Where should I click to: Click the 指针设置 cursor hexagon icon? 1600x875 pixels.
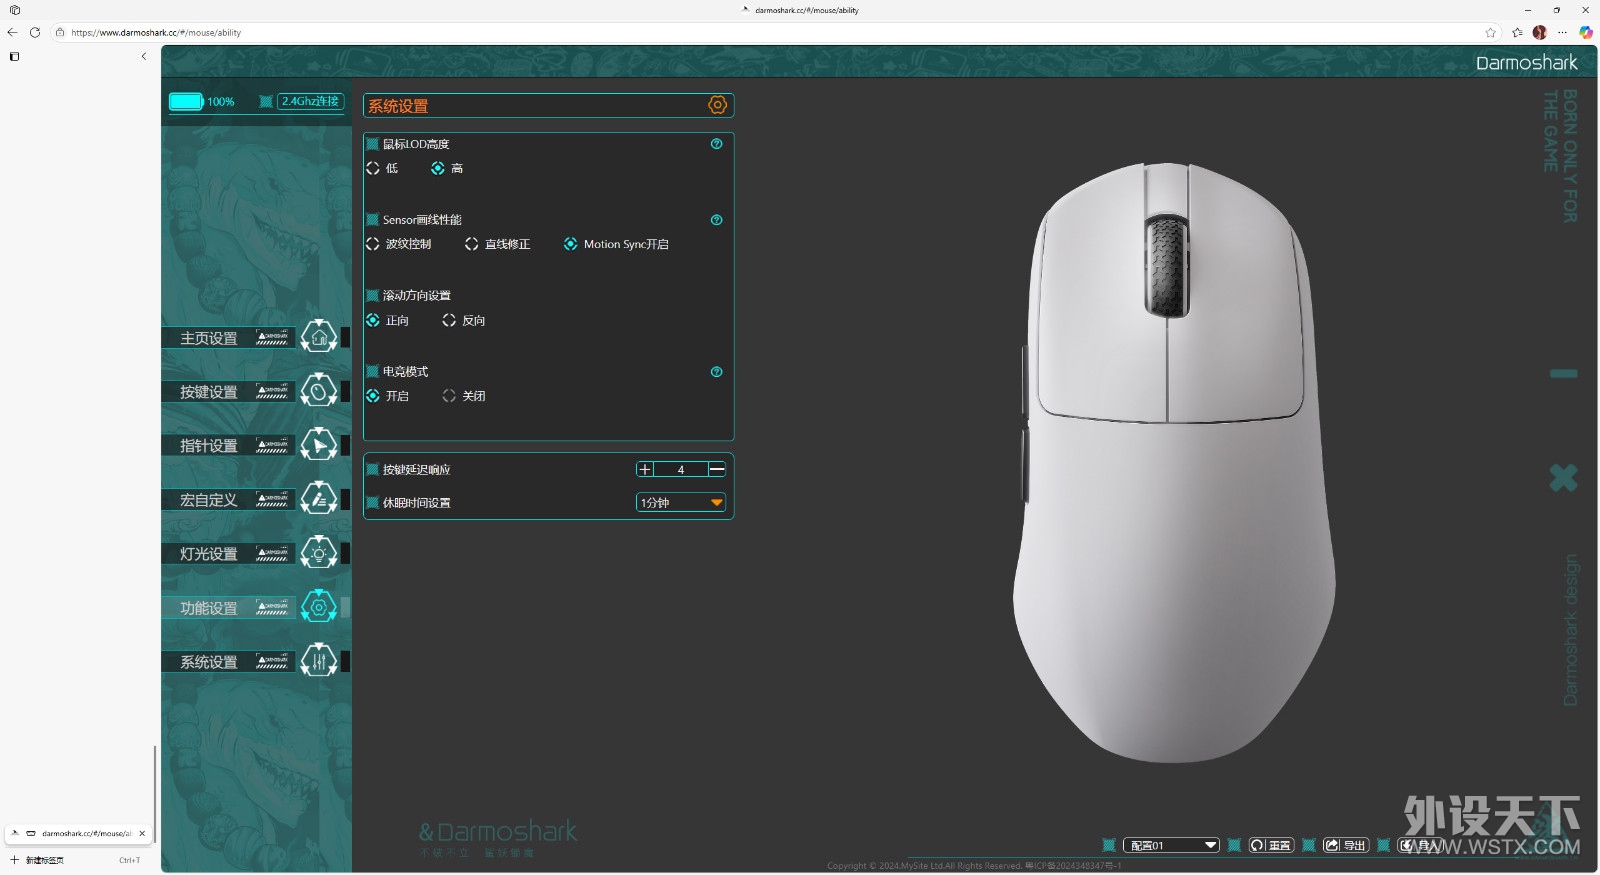319,445
